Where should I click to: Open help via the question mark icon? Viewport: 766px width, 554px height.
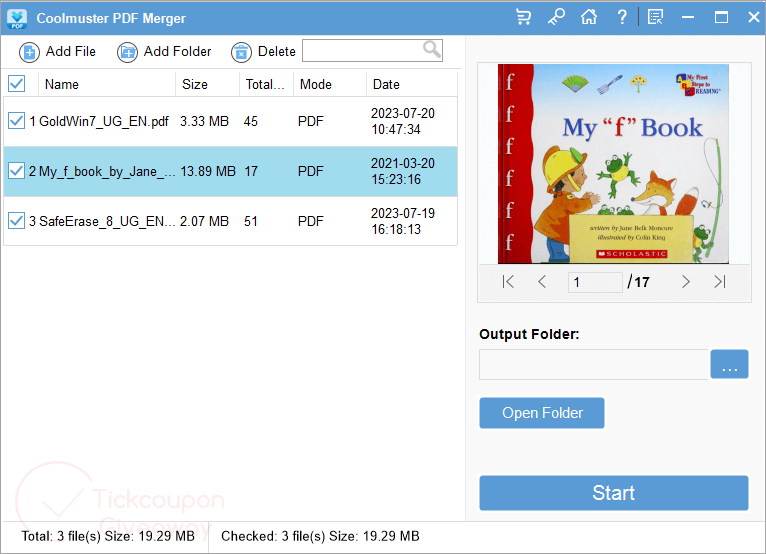coord(621,18)
